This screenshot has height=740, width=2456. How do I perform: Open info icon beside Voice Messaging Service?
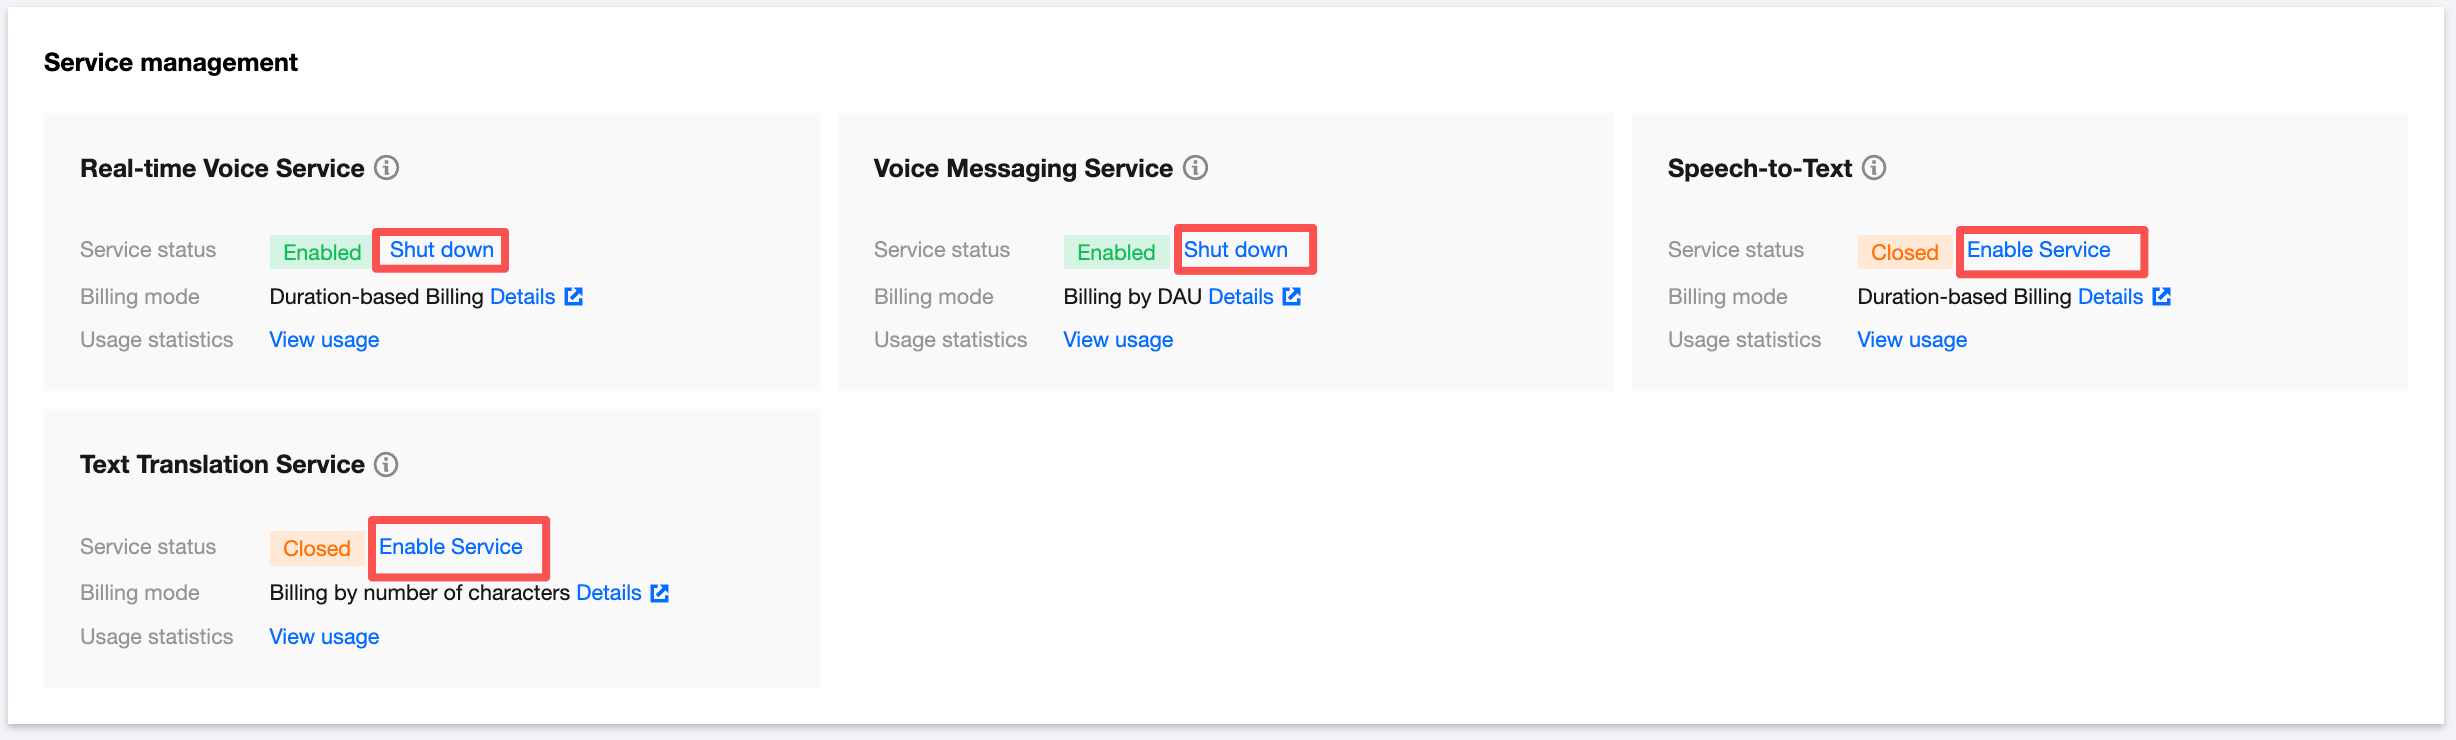tap(1195, 168)
